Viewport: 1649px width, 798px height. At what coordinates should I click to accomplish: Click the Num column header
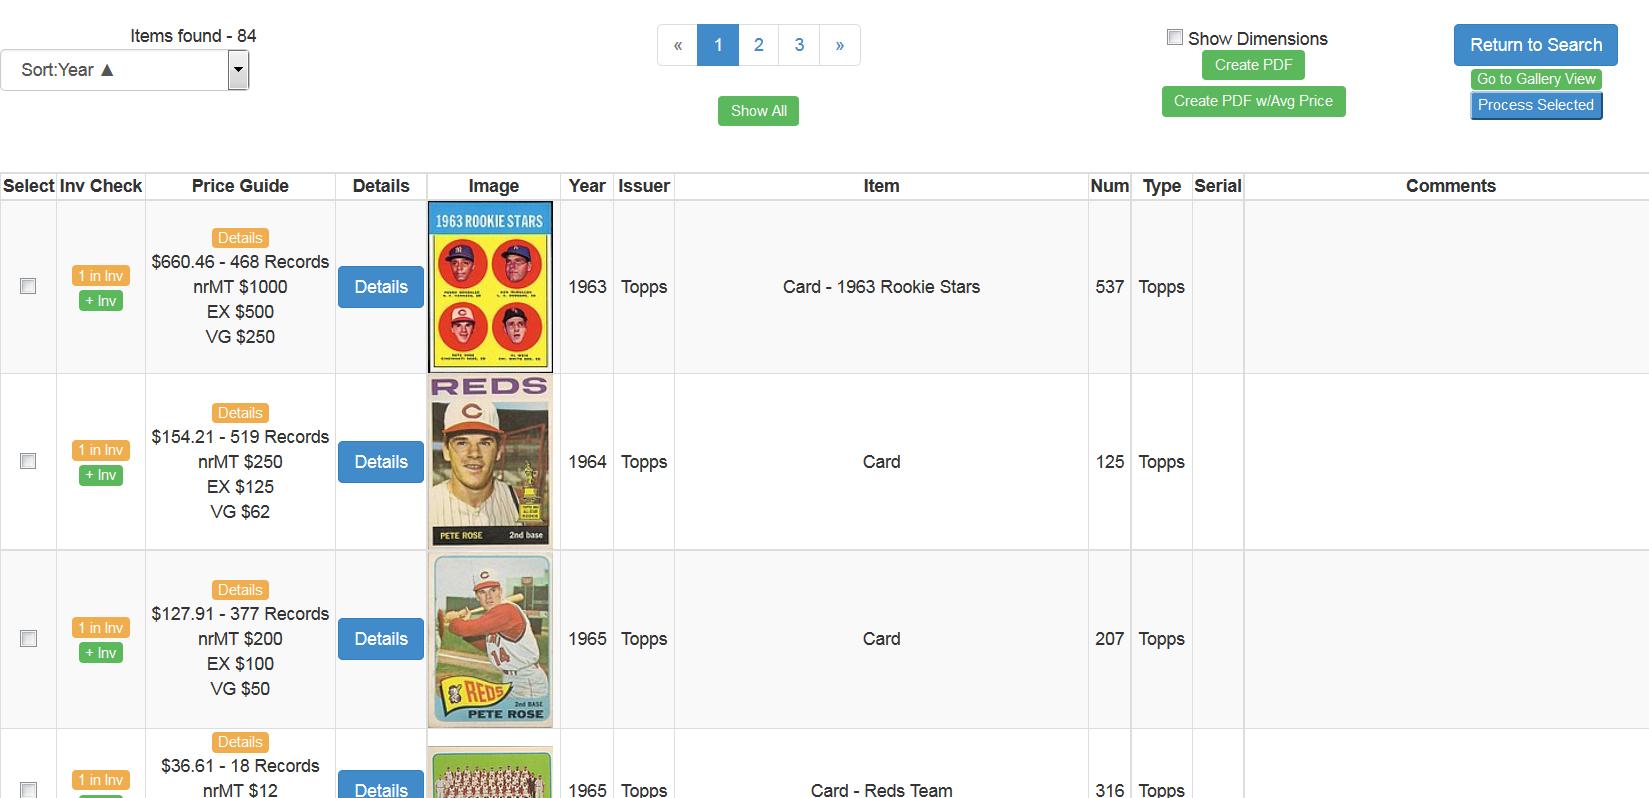click(x=1110, y=186)
